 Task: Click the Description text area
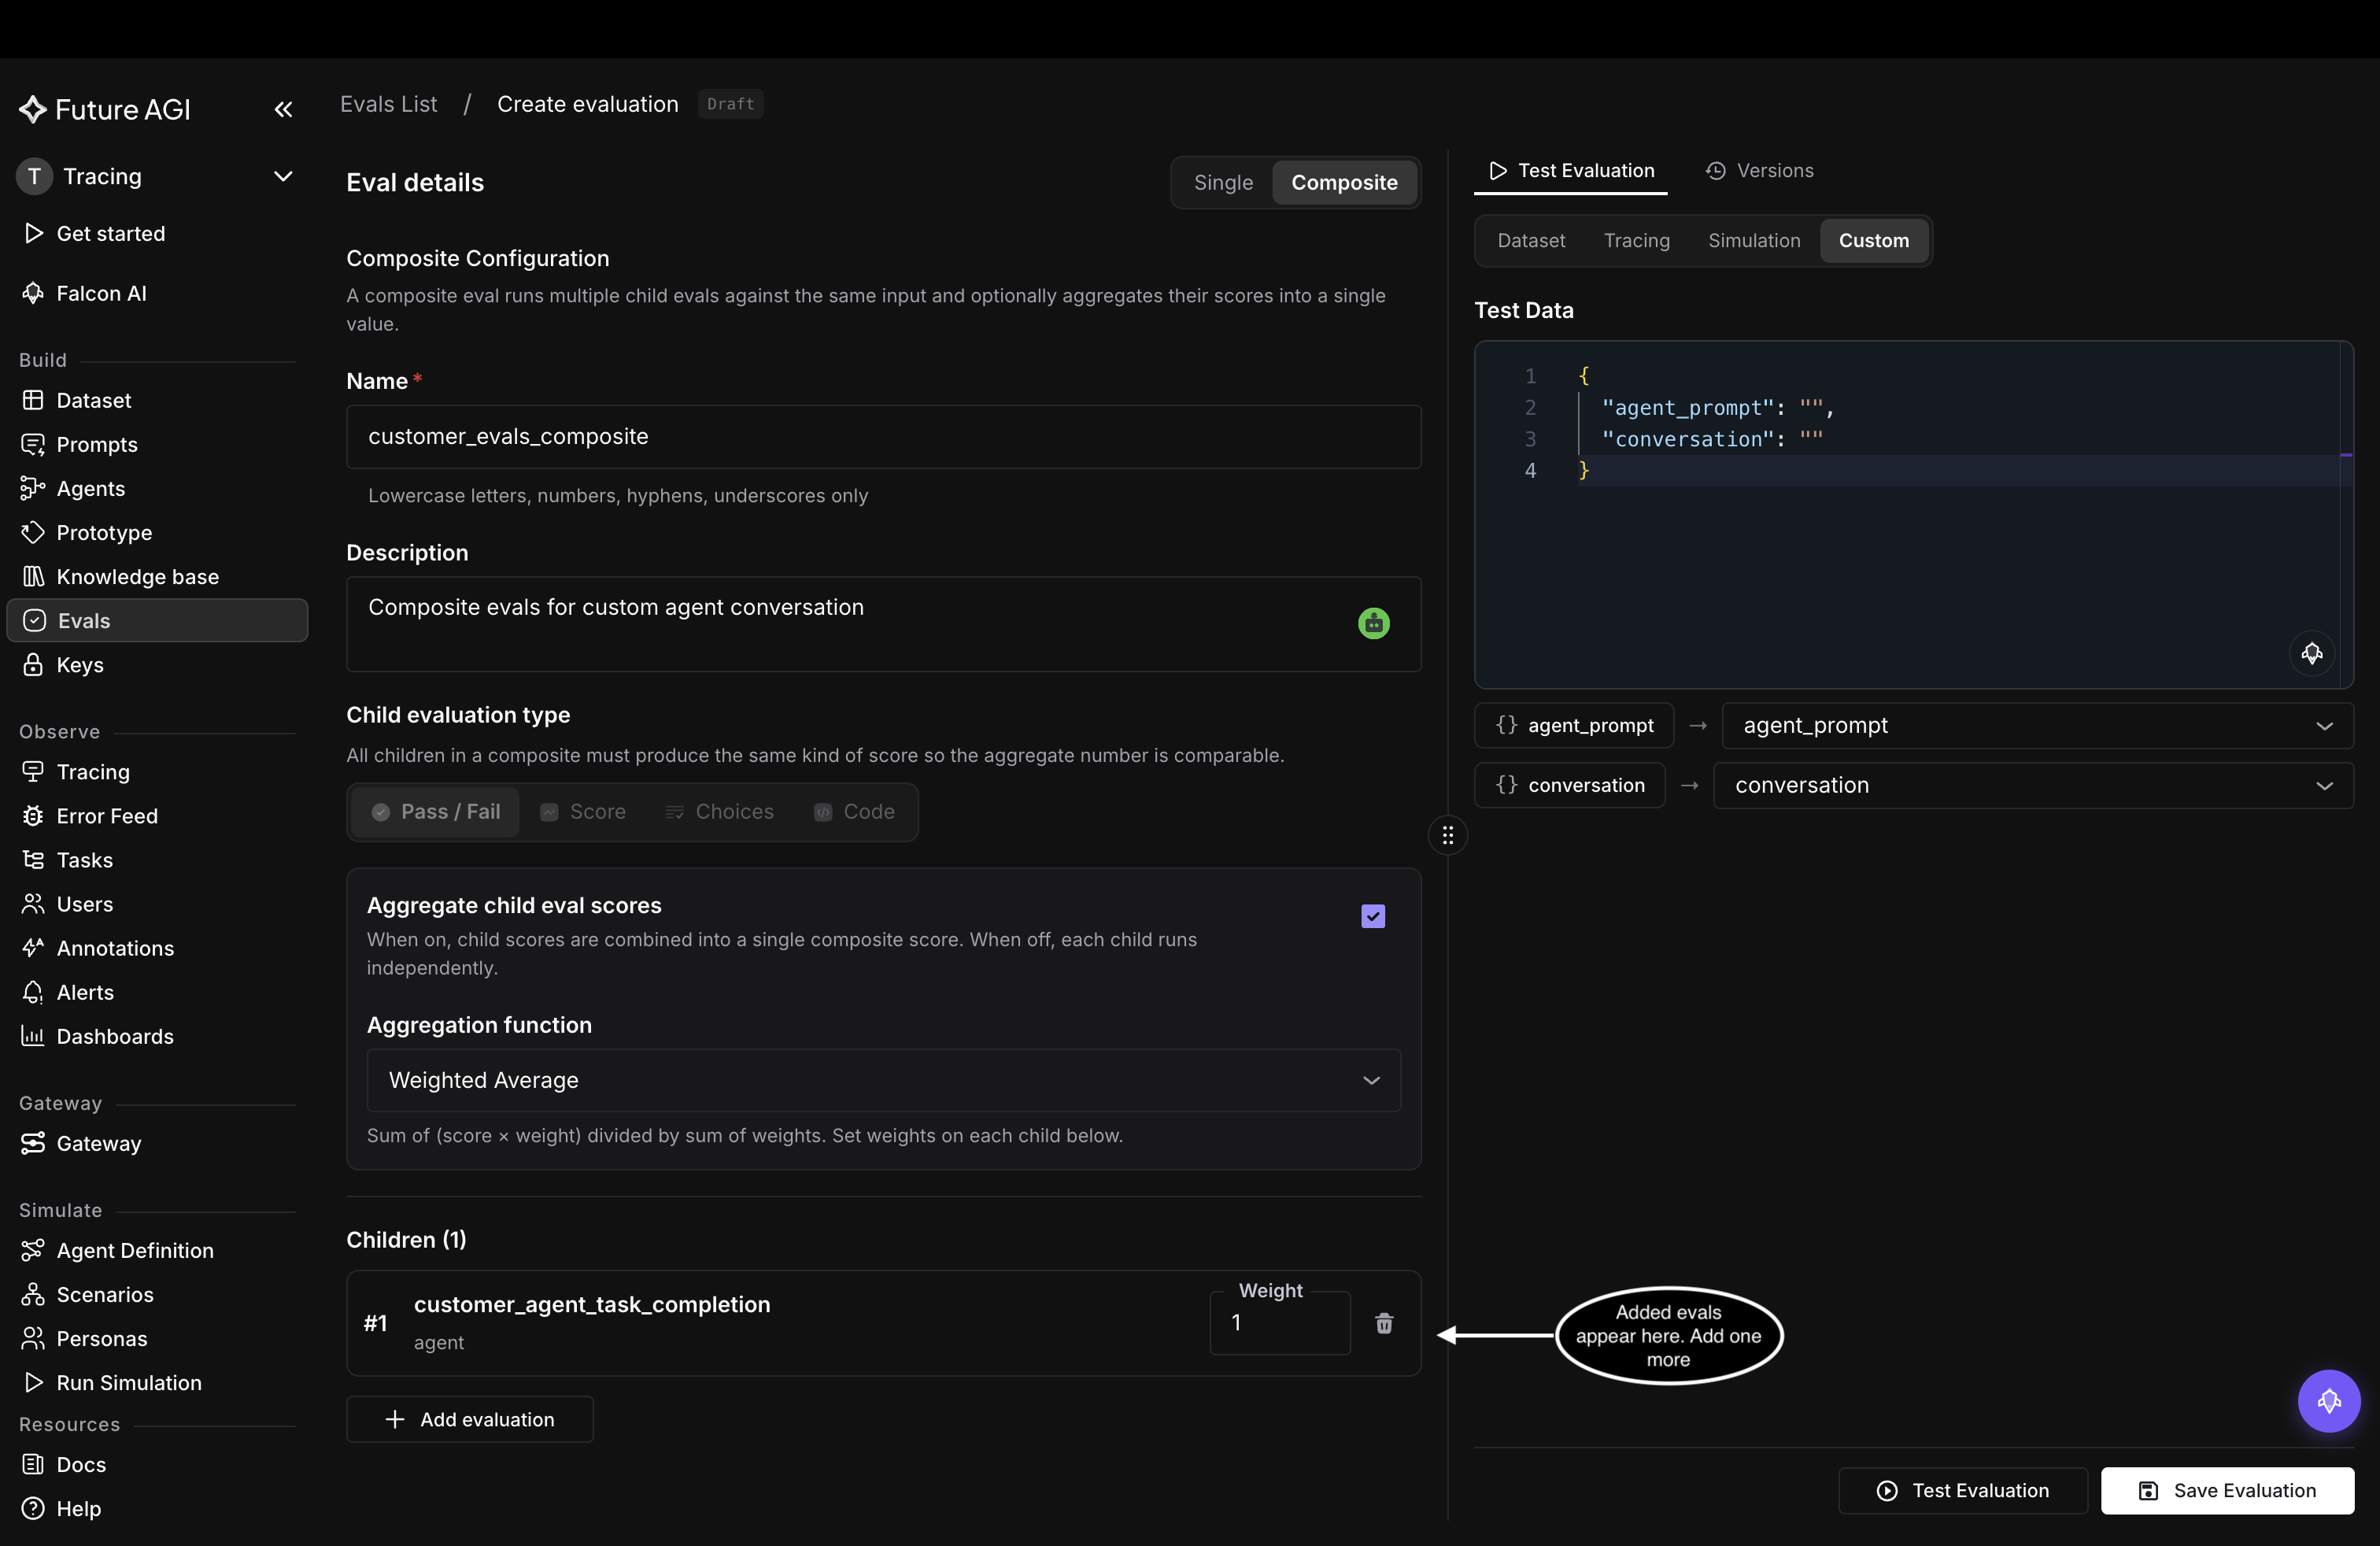pyautogui.click(x=883, y=623)
